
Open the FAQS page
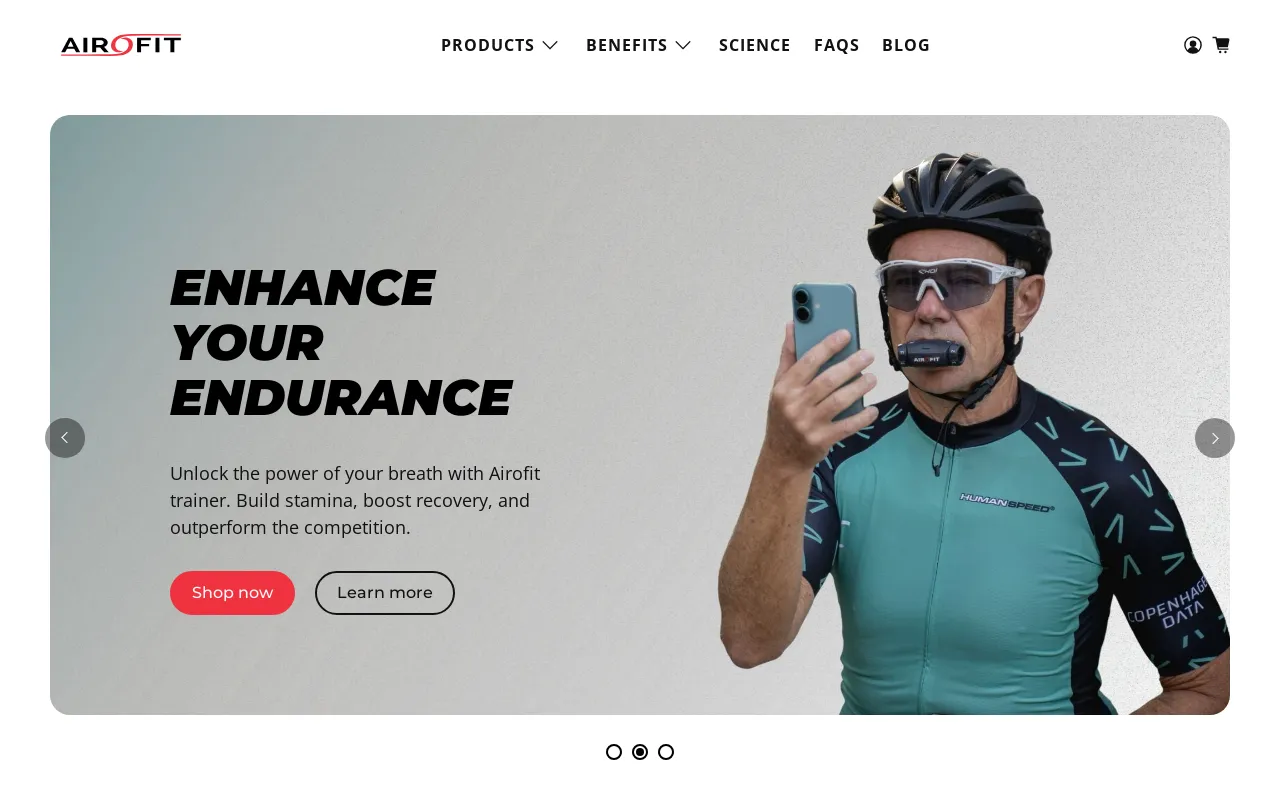837,45
